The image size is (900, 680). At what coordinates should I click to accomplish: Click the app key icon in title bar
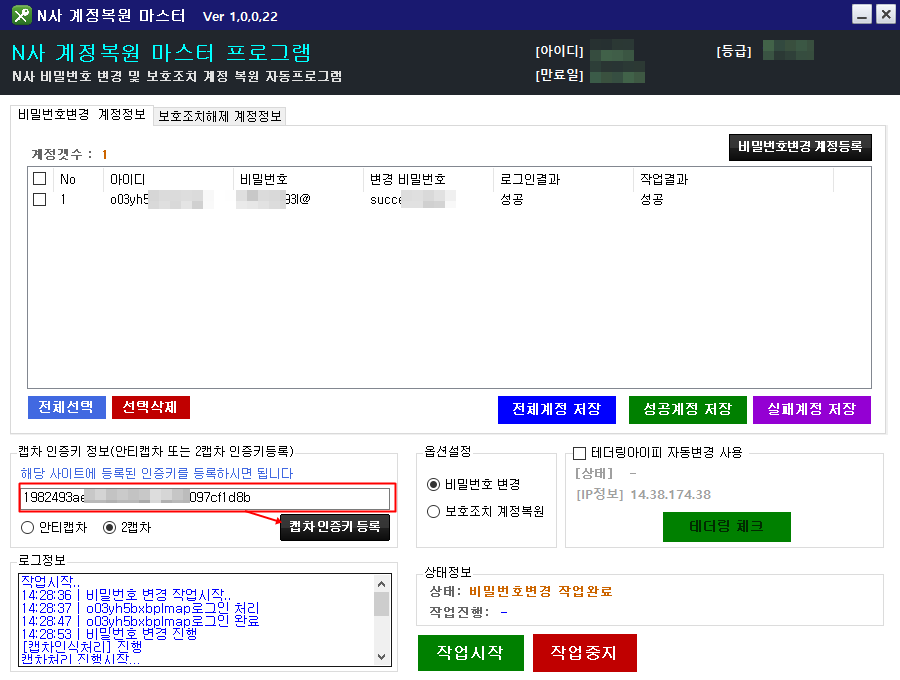pyautogui.click(x=22, y=15)
